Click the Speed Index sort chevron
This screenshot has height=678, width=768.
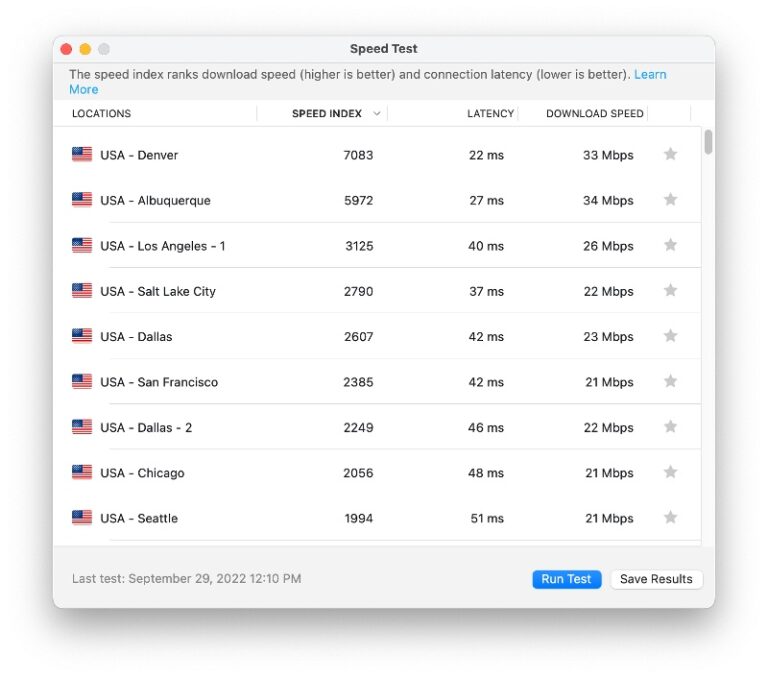(377, 114)
